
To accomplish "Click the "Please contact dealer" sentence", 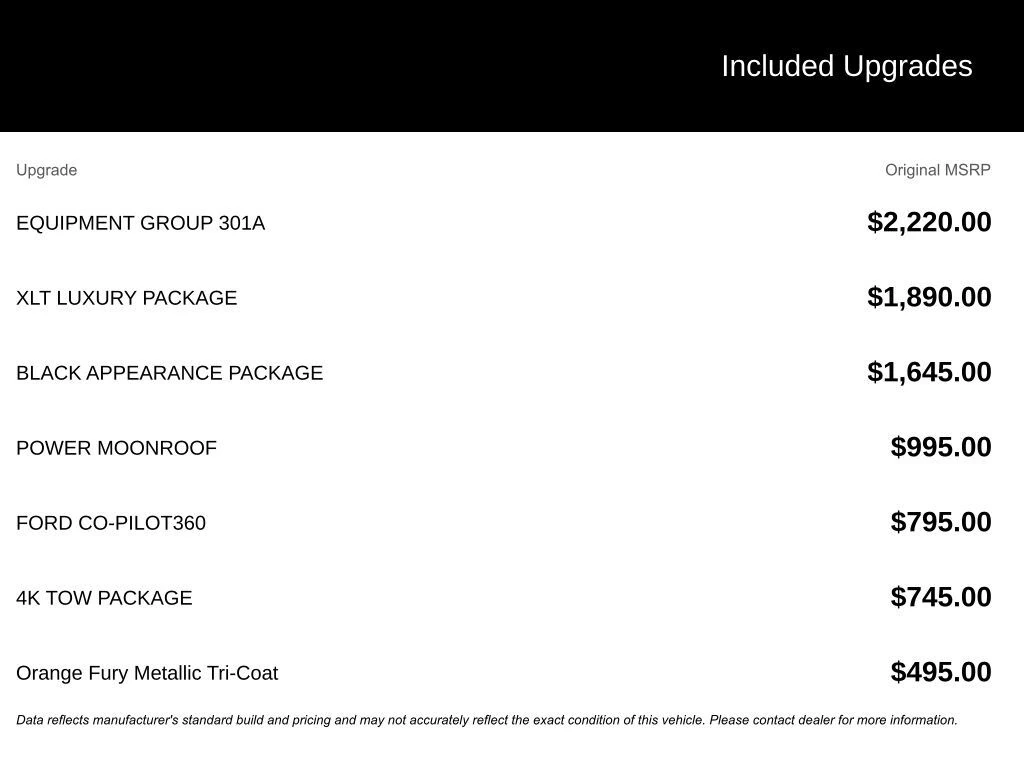I will [833, 720].
